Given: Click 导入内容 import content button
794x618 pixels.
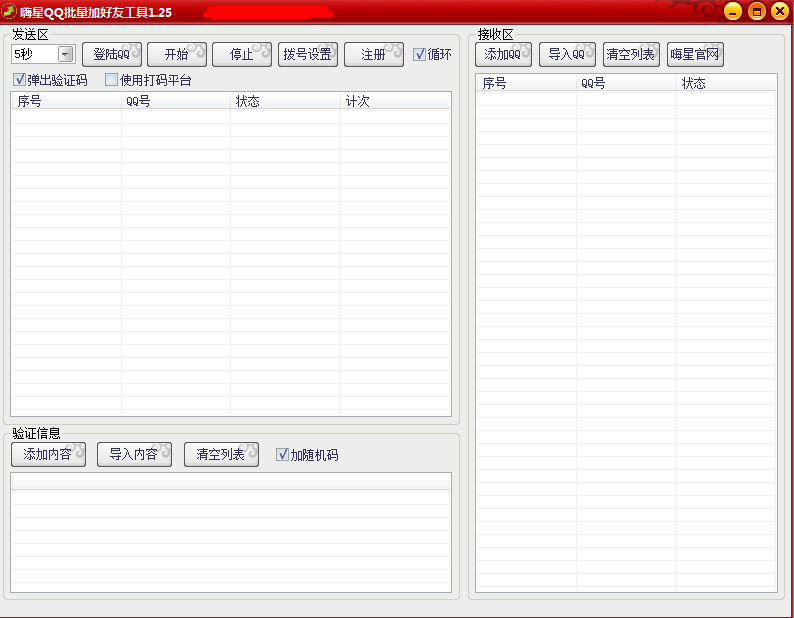Looking at the screenshot, I should pyautogui.click(x=134, y=454).
